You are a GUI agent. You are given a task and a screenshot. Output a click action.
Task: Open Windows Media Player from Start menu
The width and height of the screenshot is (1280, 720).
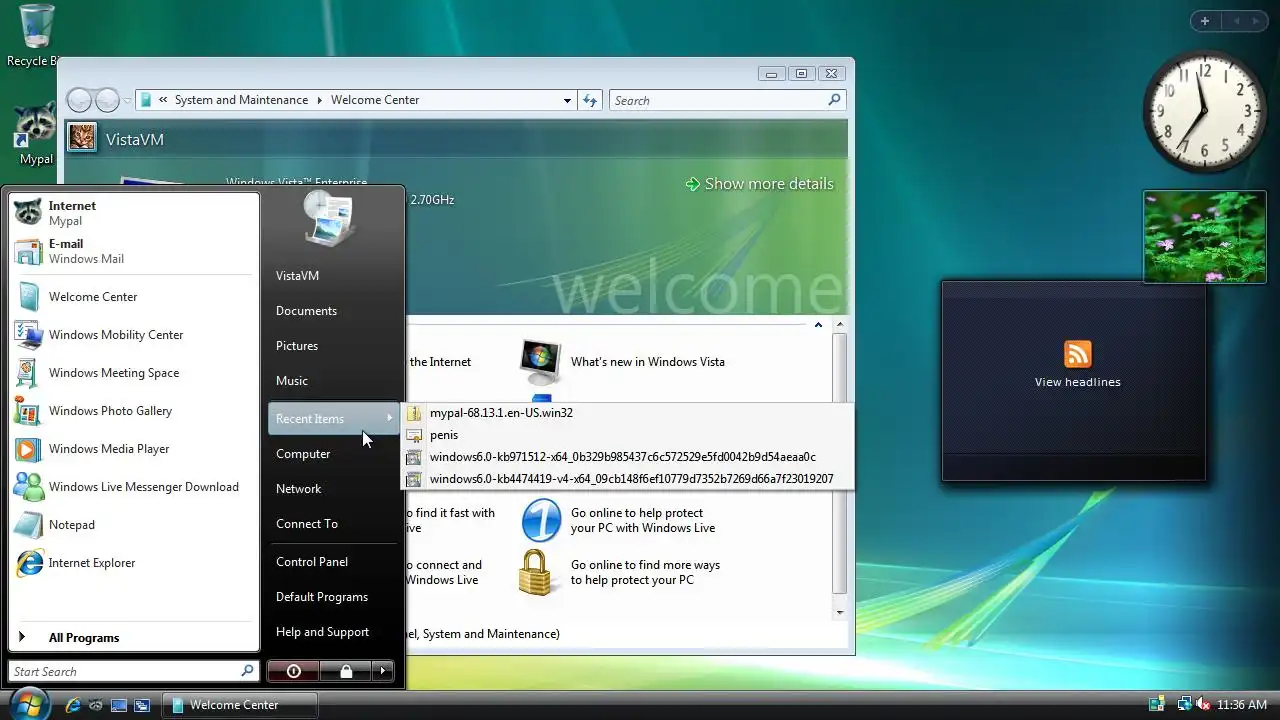134,449
